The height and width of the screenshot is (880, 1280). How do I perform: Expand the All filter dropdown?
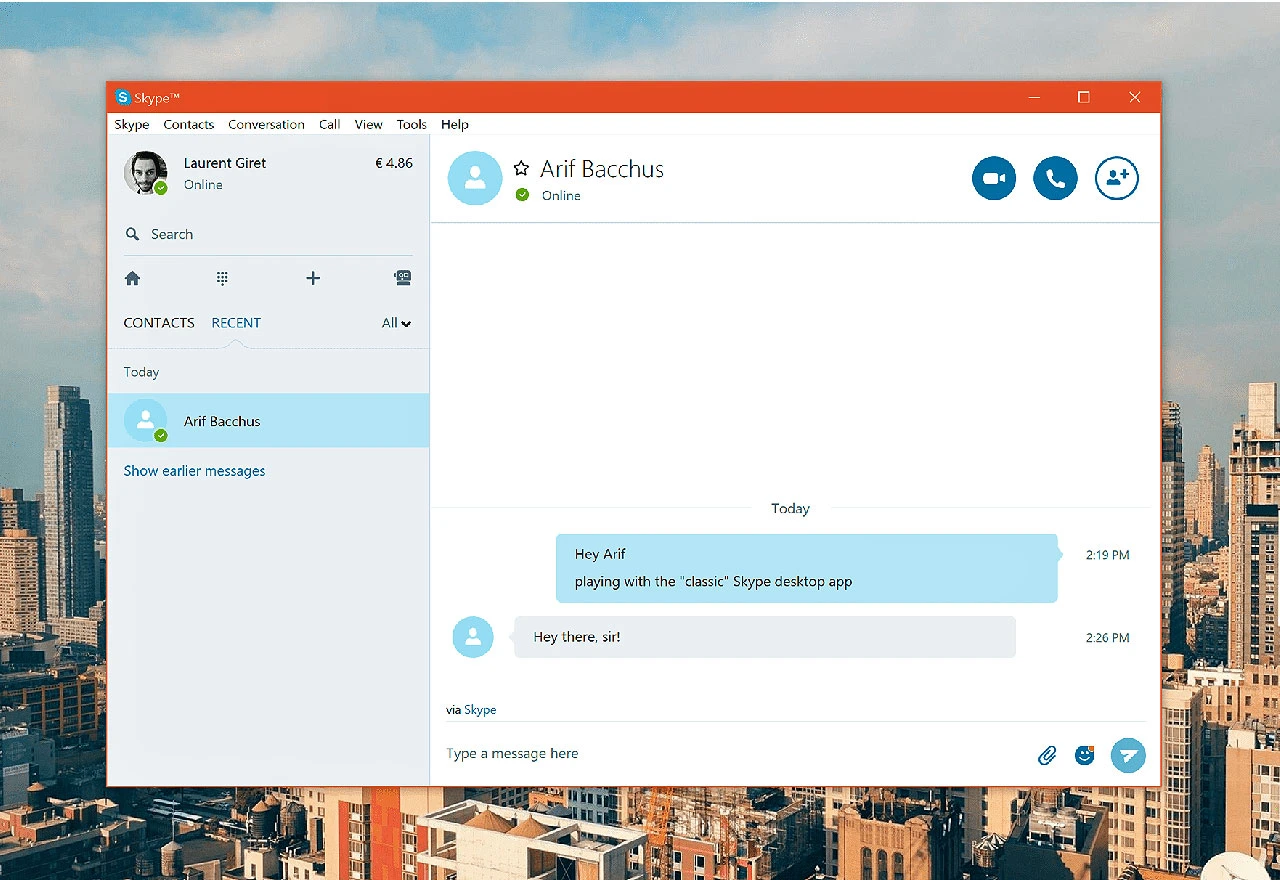[x=397, y=323]
